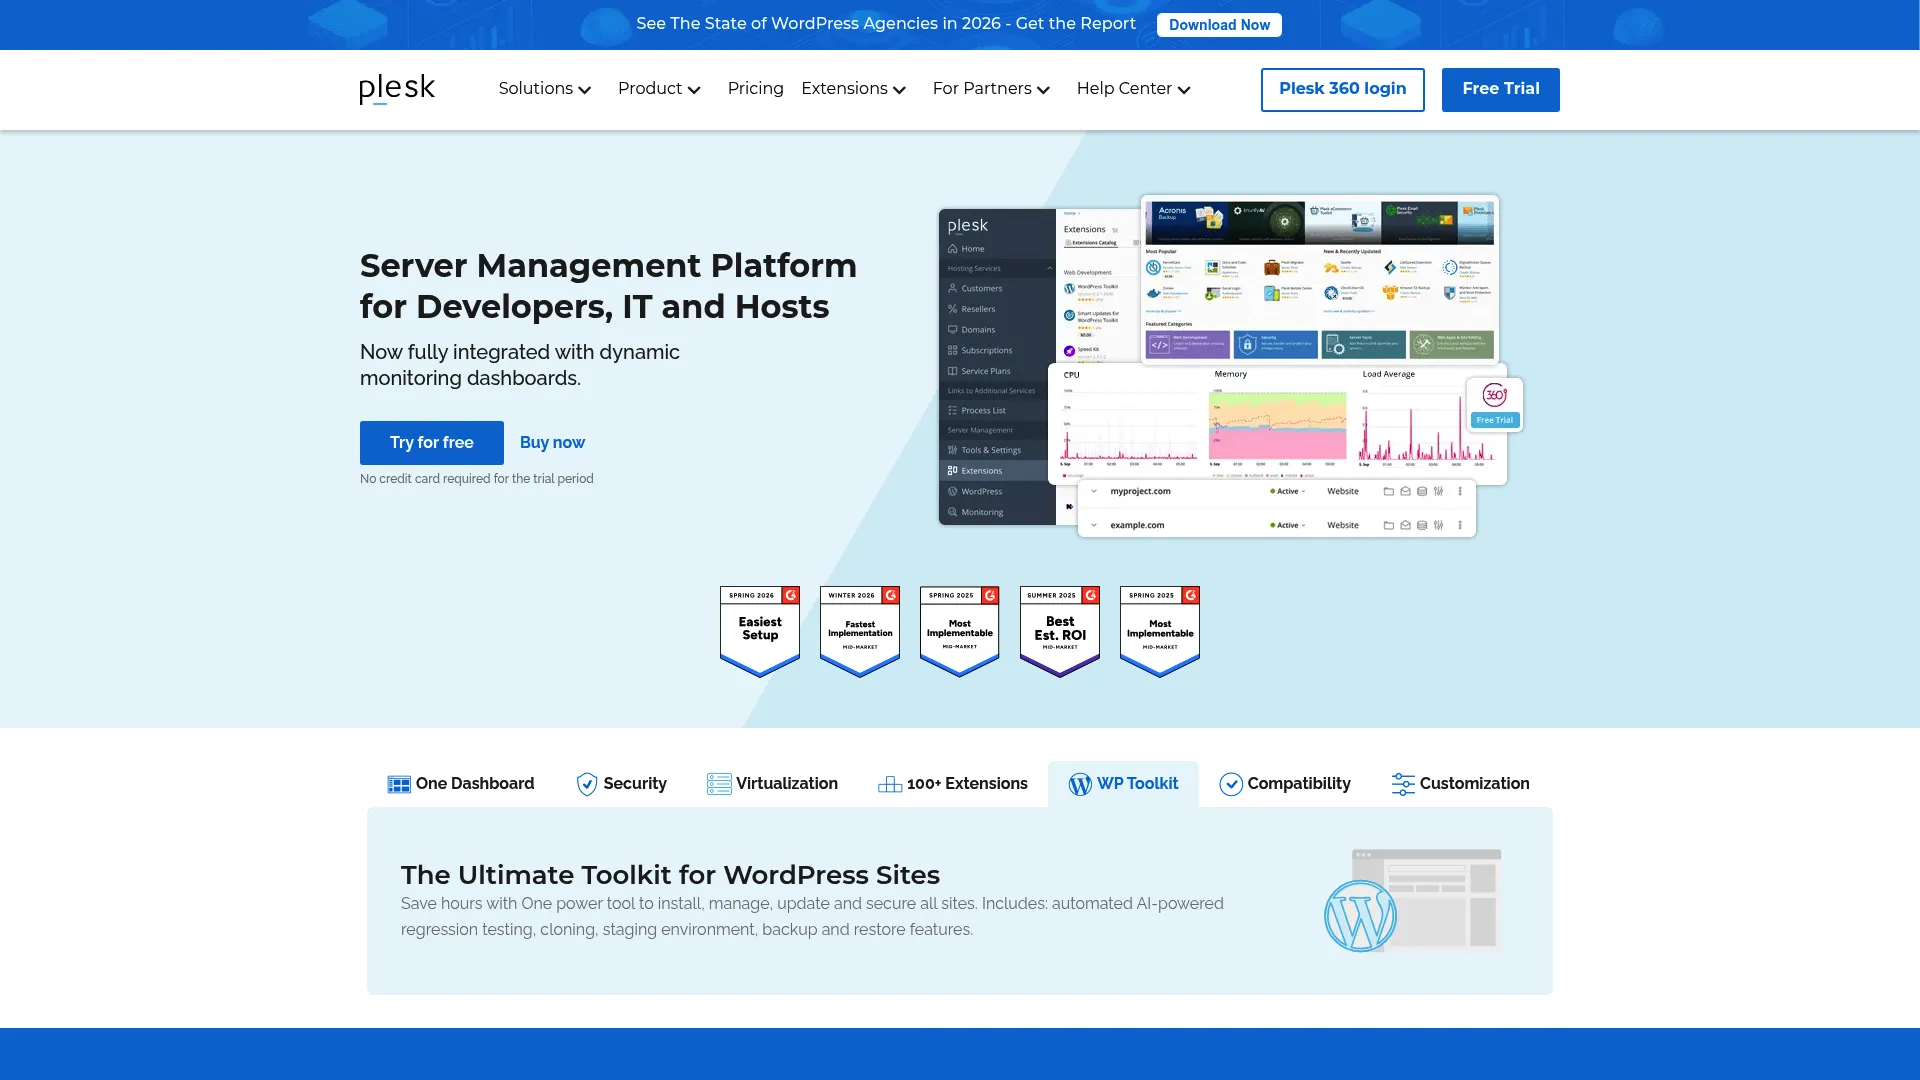The width and height of the screenshot is (1920, 1080).
Task: Click the WP Toolkit WordPress icon
Action: tap(1080, 784)
